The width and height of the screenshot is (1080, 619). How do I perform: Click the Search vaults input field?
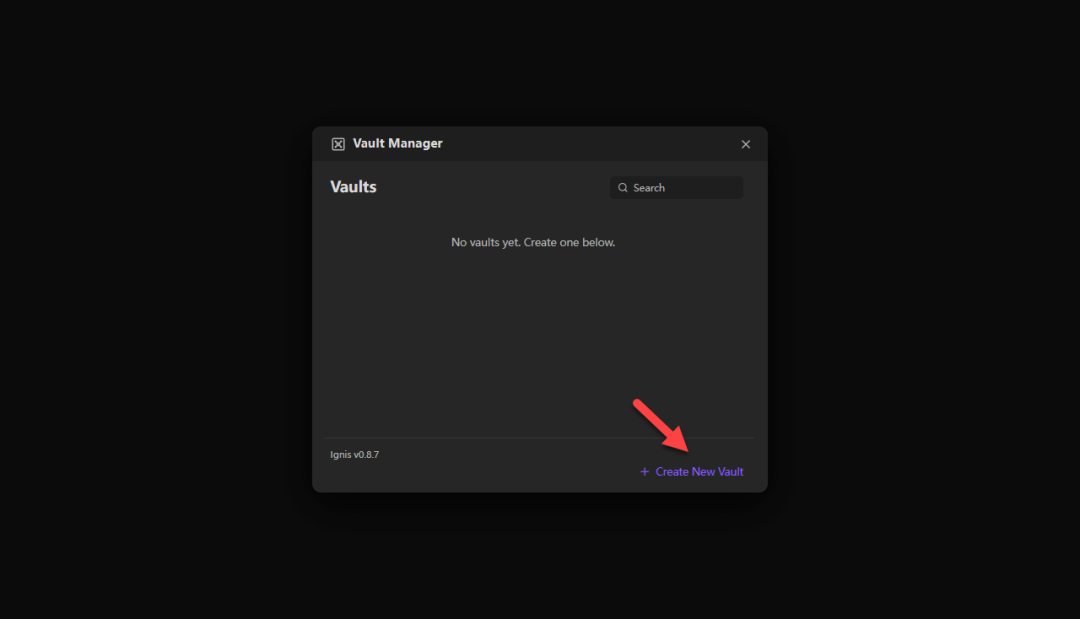point(676,187)
